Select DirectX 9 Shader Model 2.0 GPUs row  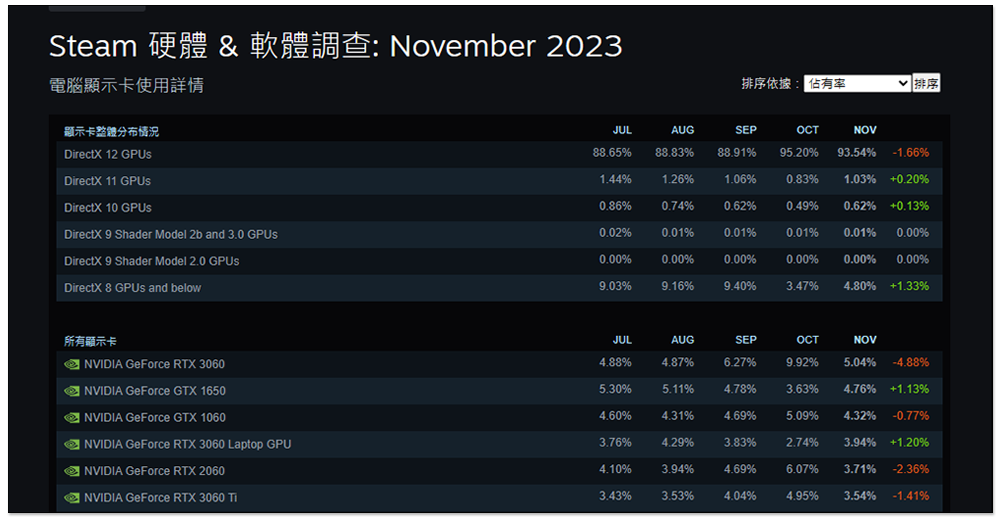point(499,261)
